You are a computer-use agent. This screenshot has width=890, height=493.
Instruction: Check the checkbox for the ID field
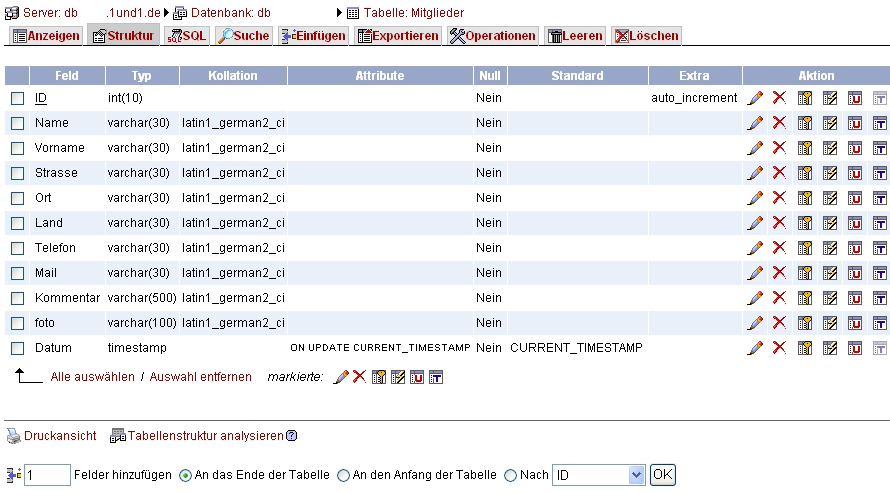point(17,98)
